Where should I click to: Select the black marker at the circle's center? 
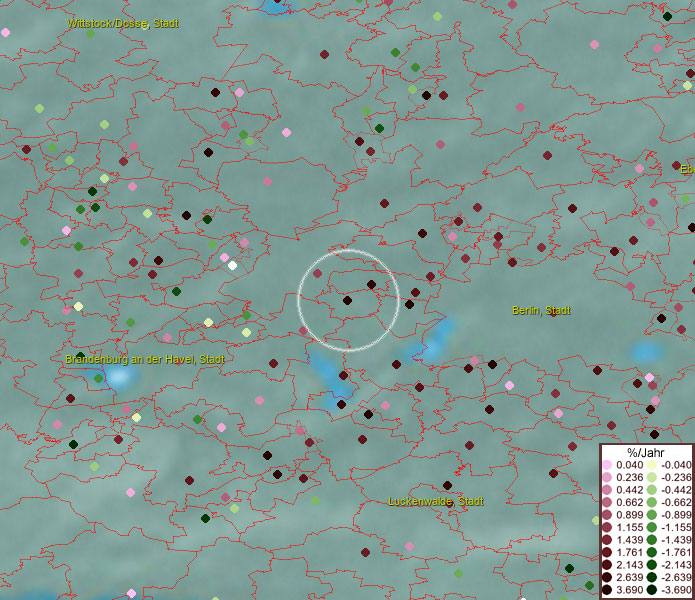pyautogui.click(x=348, y=300)
